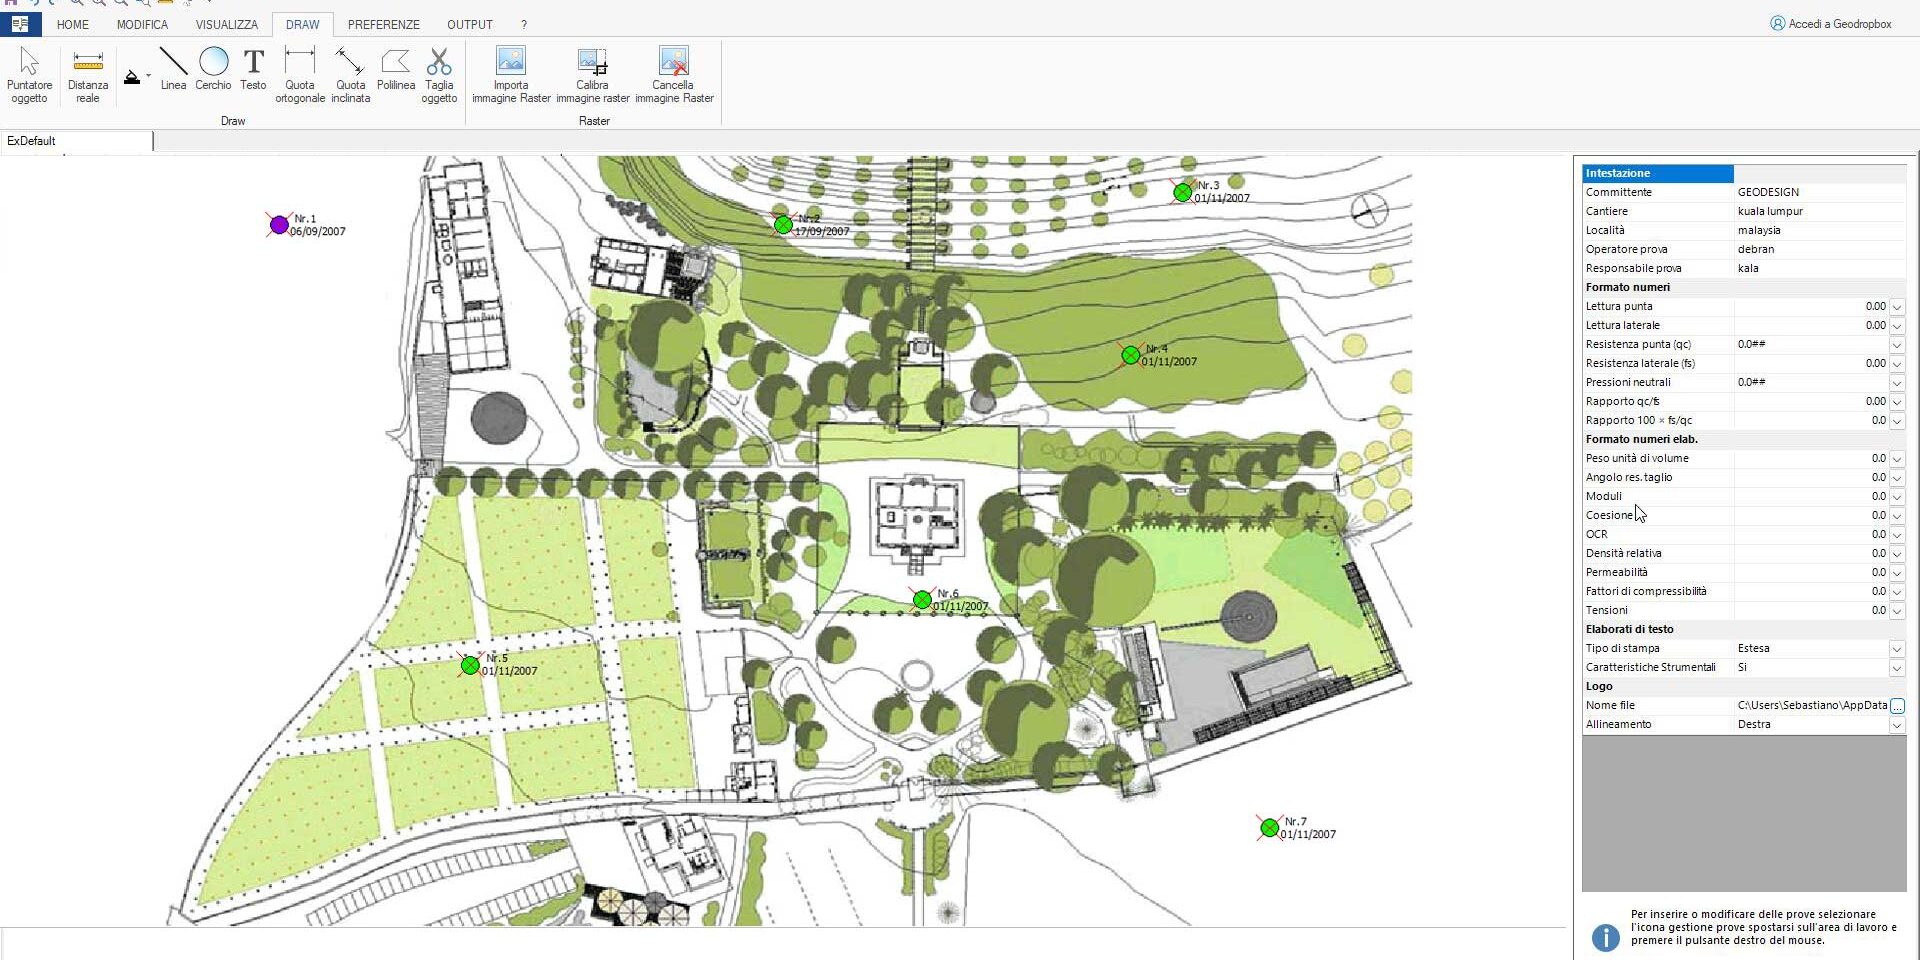This screenshot has width=1920, height=960.
Task: Use the Taglia oggetto scissors tool
Action: pos(439,75)
